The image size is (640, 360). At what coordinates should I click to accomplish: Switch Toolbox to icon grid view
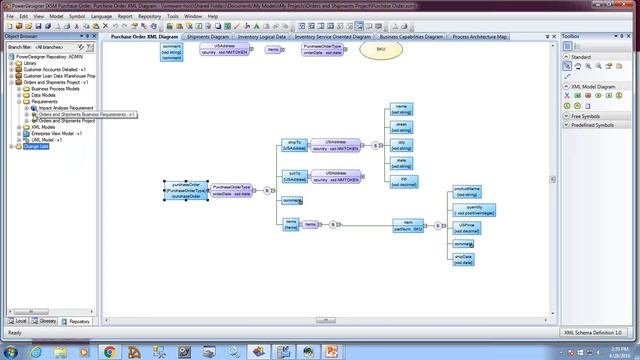[x=567, y=46]
